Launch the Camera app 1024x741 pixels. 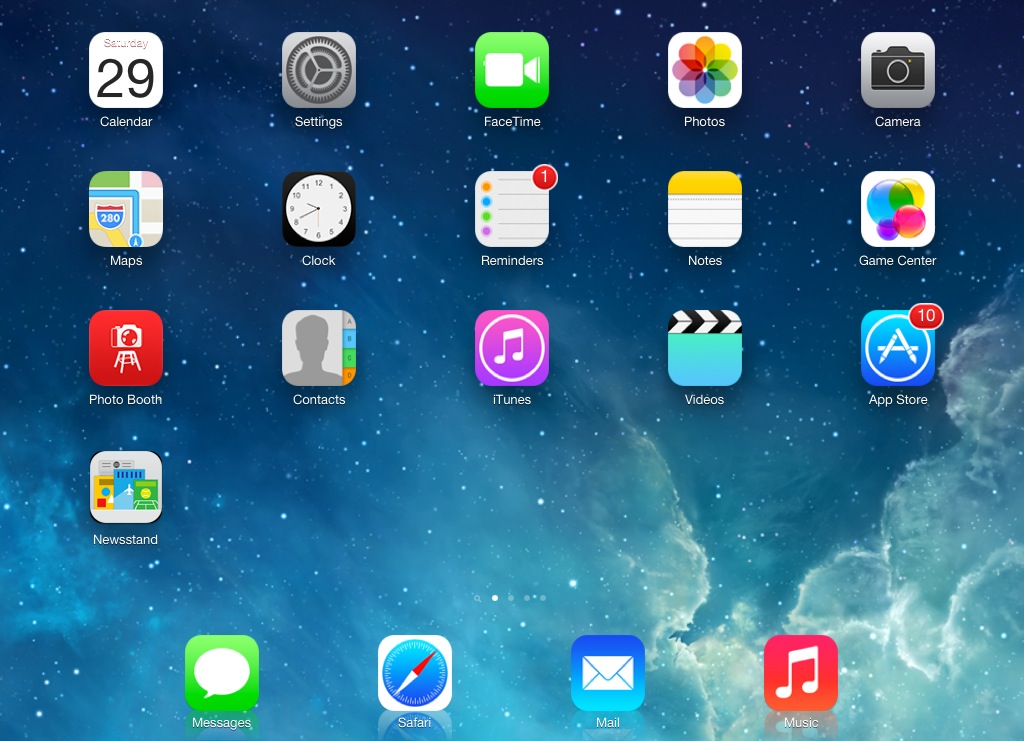[x=897, y=70]
